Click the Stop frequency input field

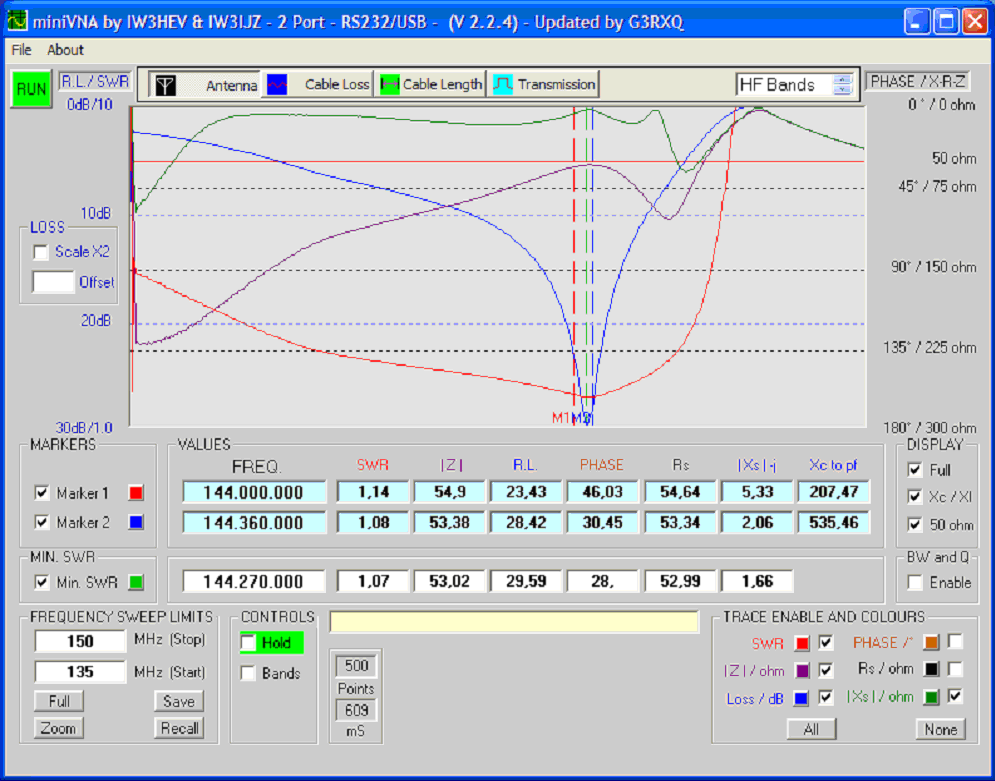80,641
